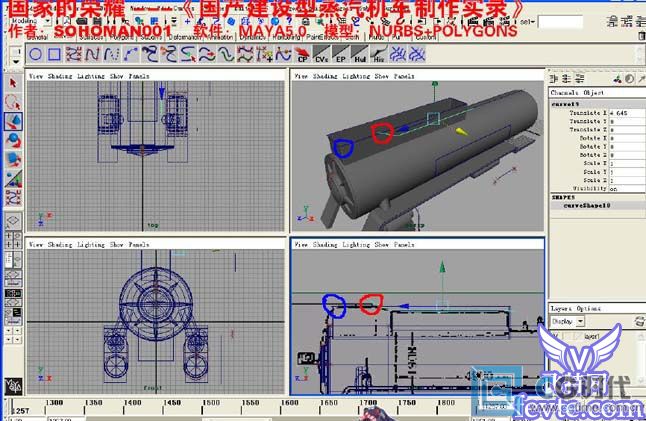
Task: Click the last blue curve icon on the shelf
Action: click(417, 54)
